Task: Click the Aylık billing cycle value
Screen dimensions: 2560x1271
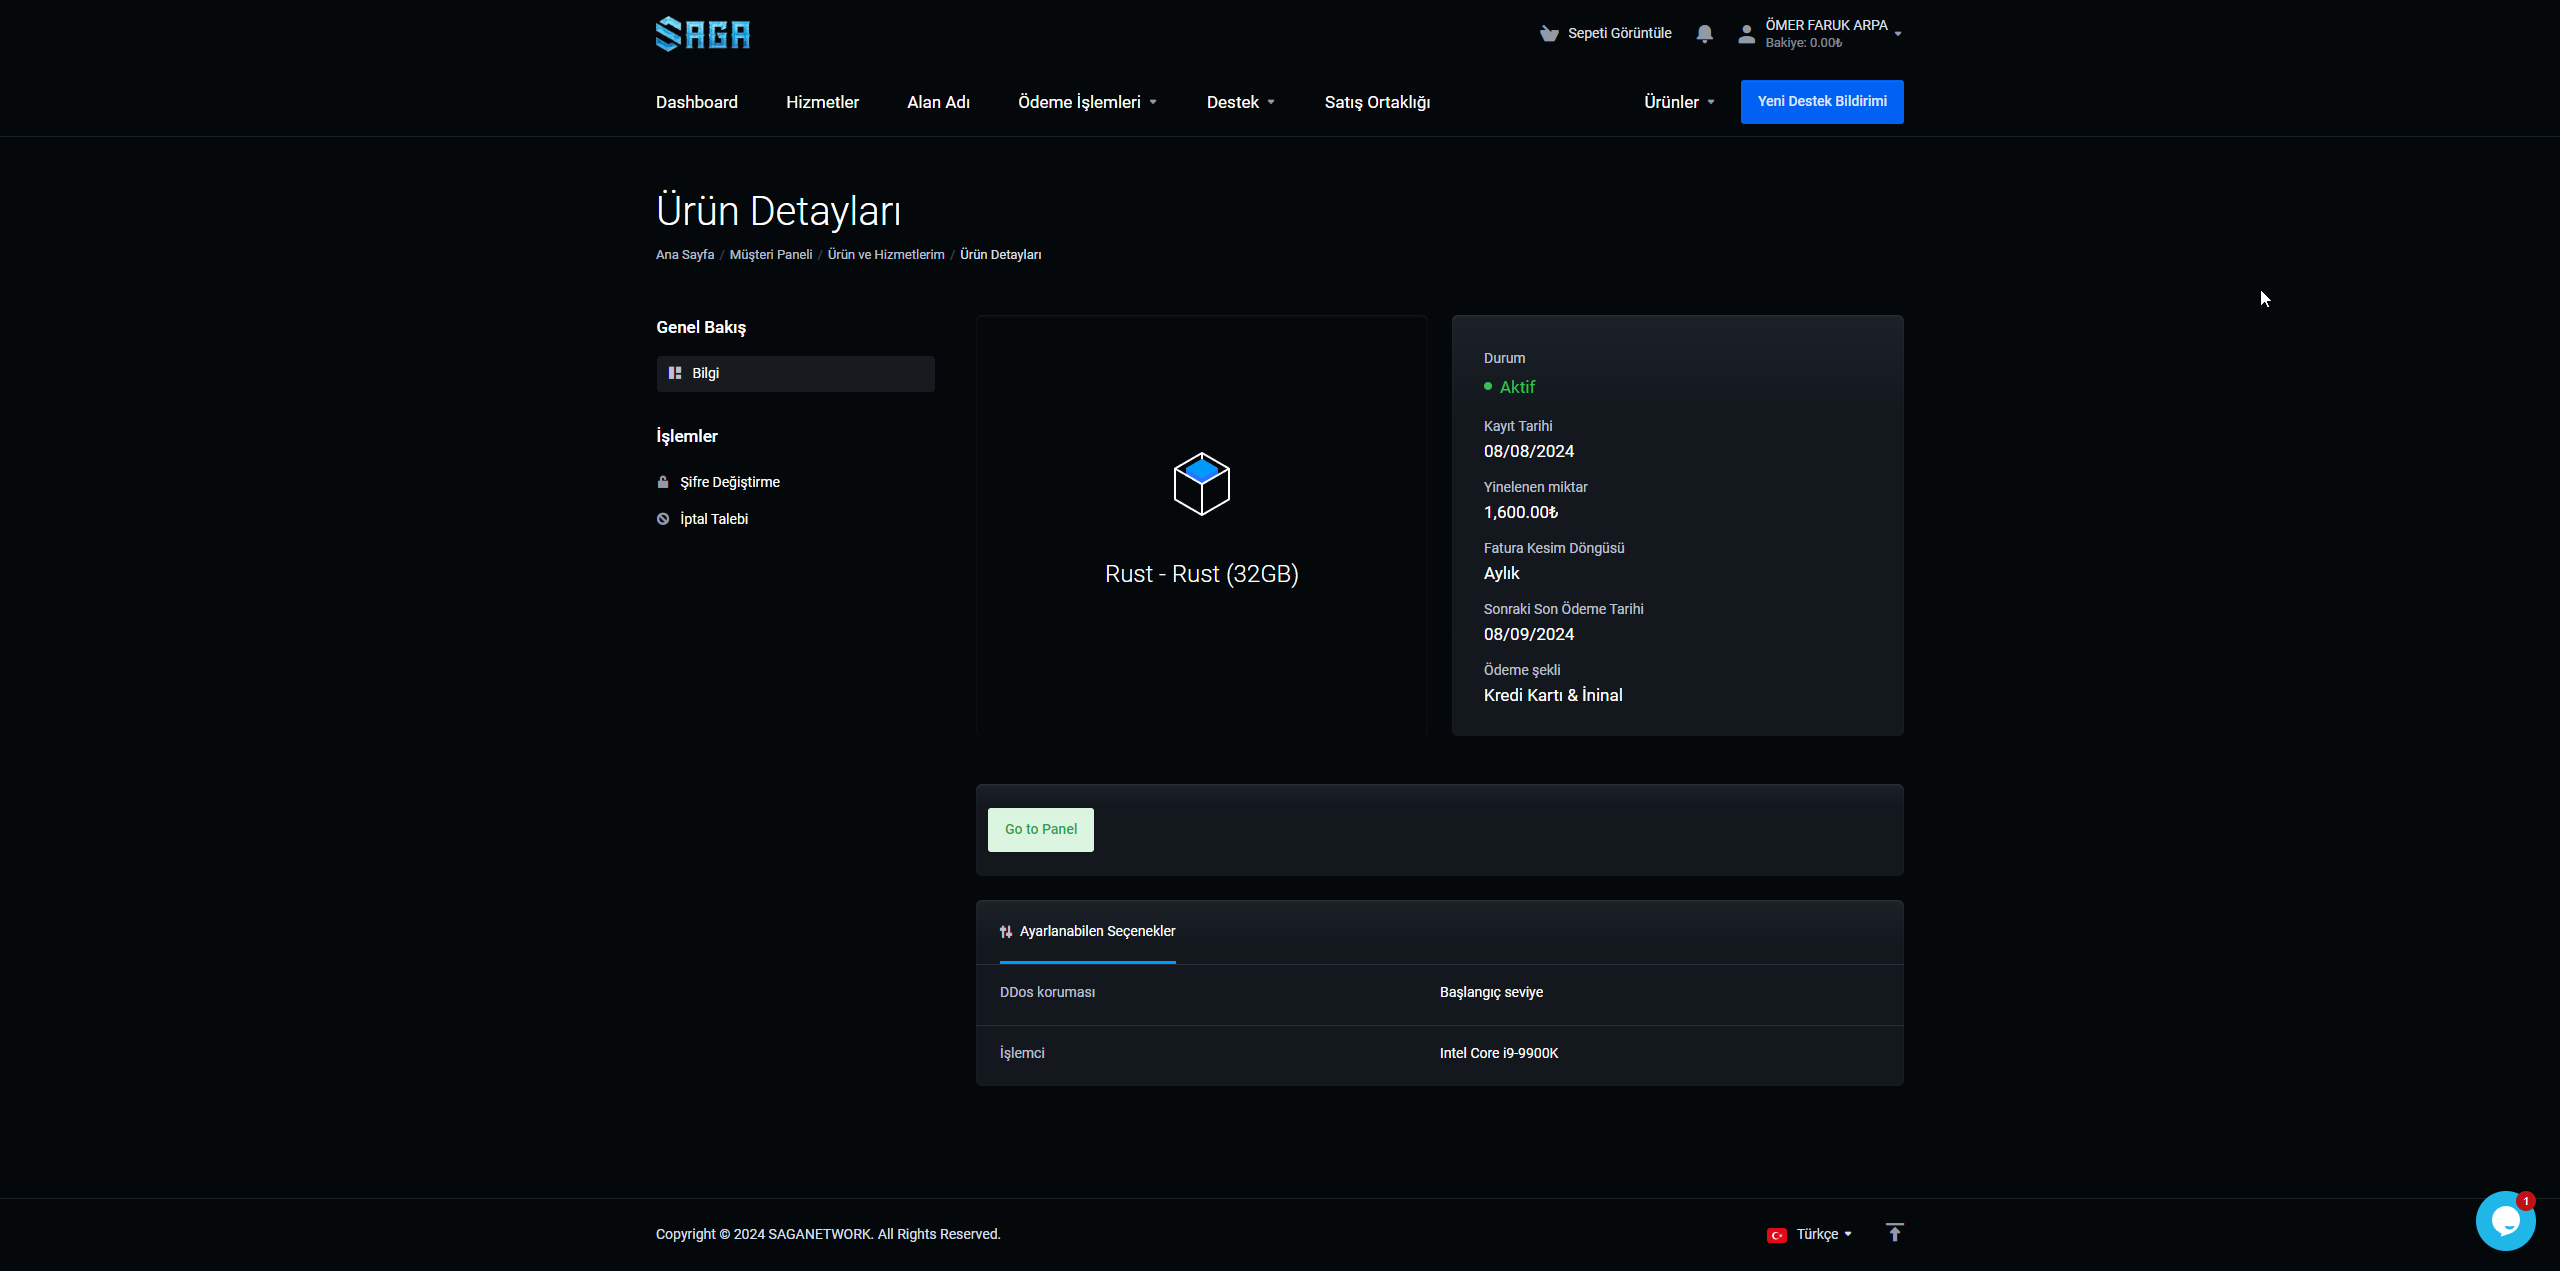Action: (1501, 573)
